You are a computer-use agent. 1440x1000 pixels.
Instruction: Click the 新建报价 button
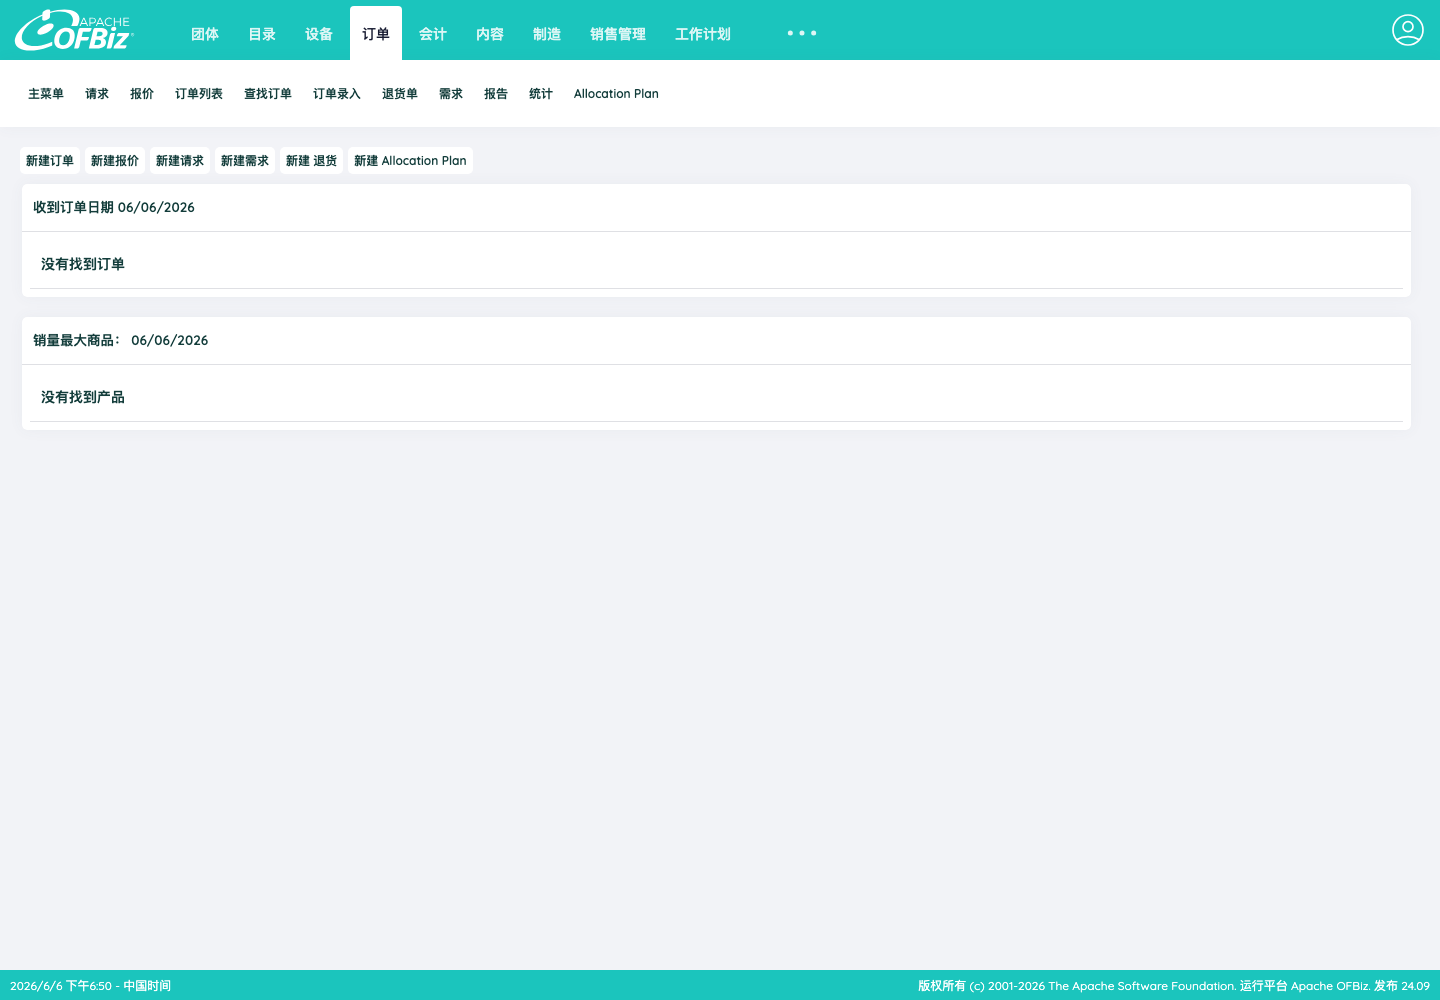coord(115,161)
